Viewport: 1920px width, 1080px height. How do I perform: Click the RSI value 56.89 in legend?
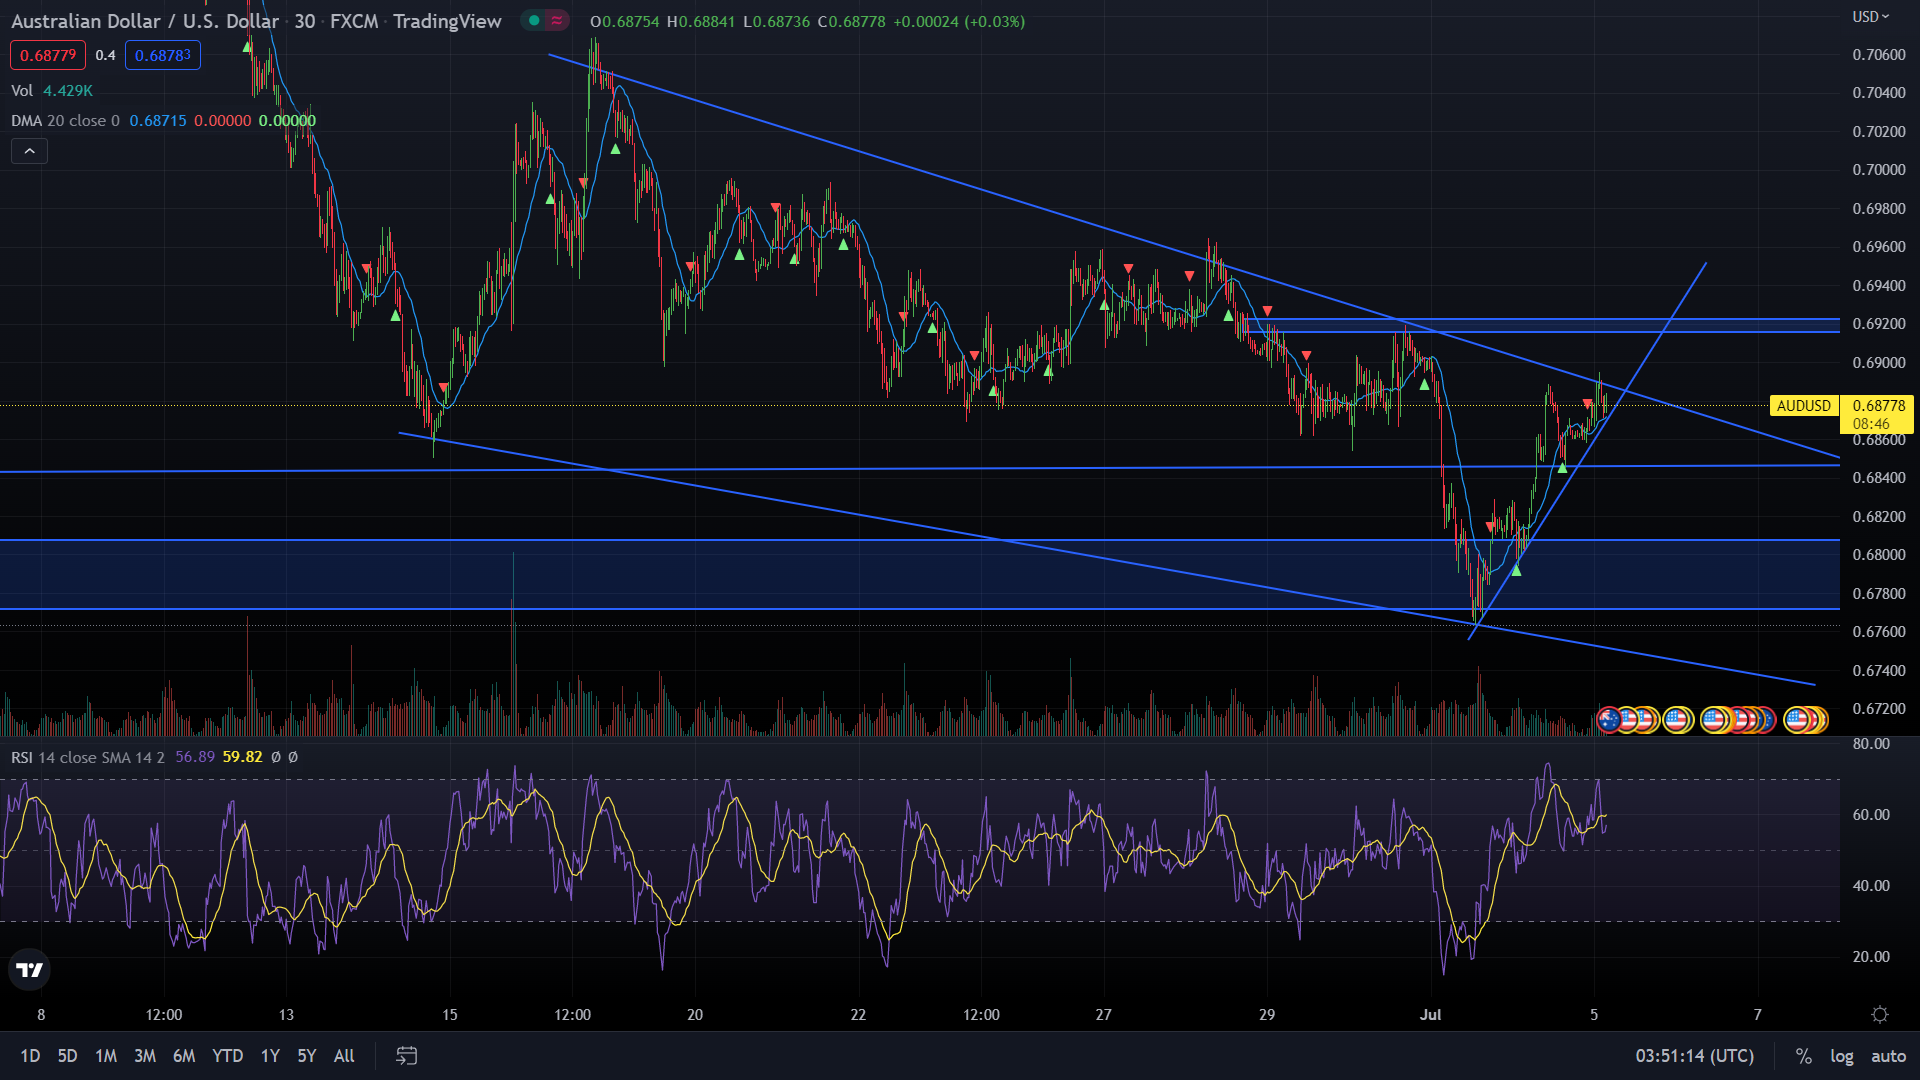tap(195, 757)
